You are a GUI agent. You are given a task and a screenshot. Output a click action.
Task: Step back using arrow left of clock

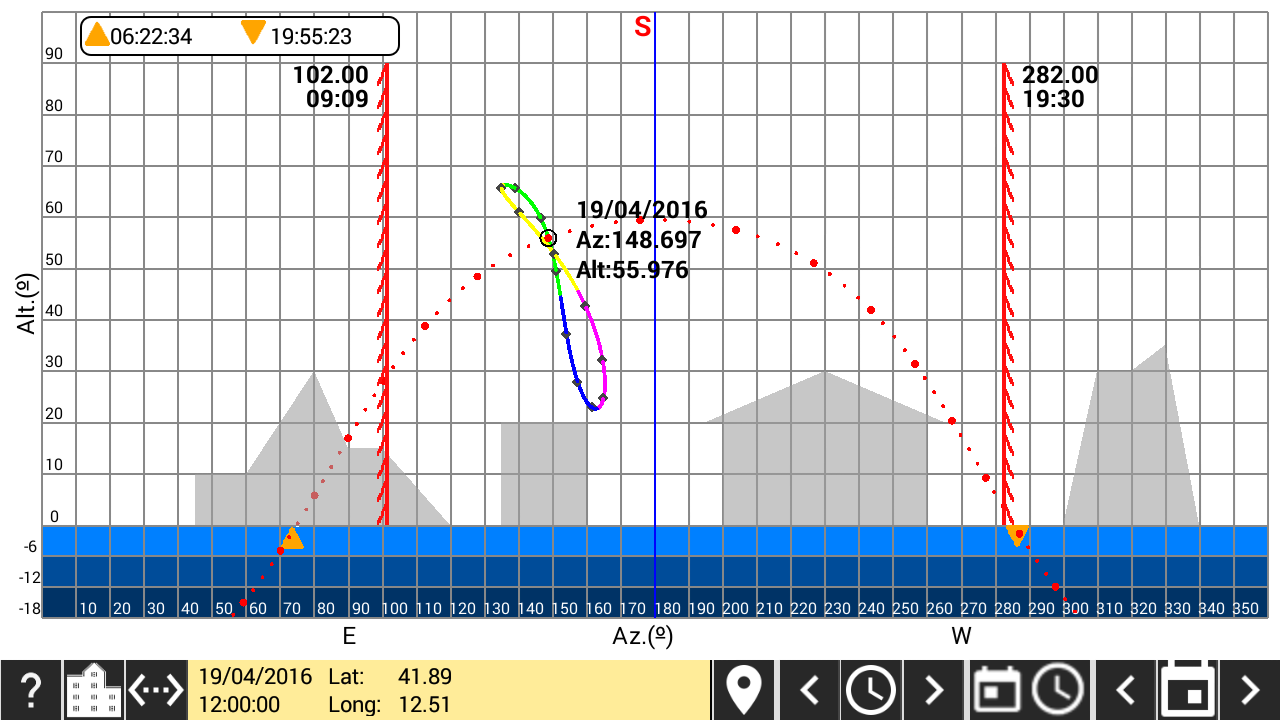pyautogui.click(x=810, y=690)
